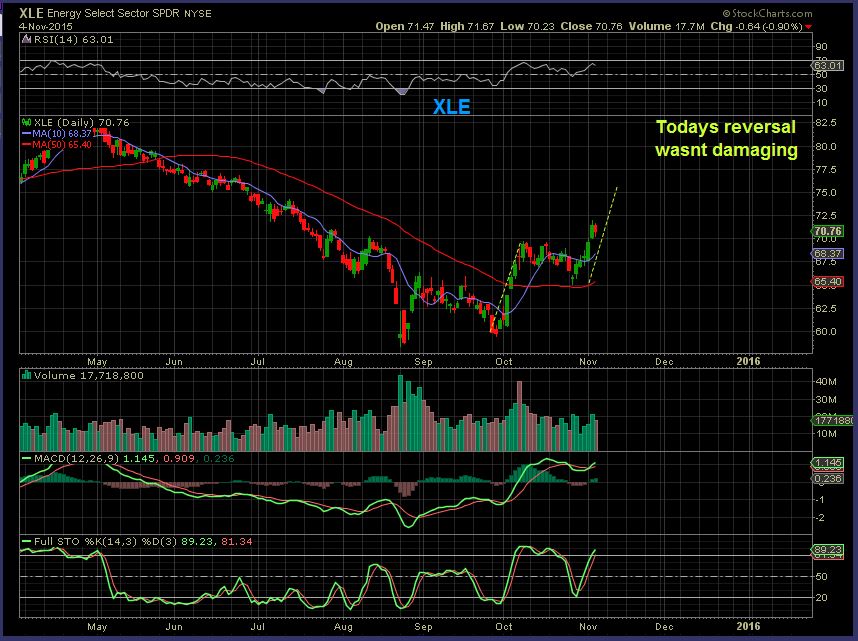Click the MA(10) 68.37 legend entry
The image size is (858, 641).
pos(56,134)
